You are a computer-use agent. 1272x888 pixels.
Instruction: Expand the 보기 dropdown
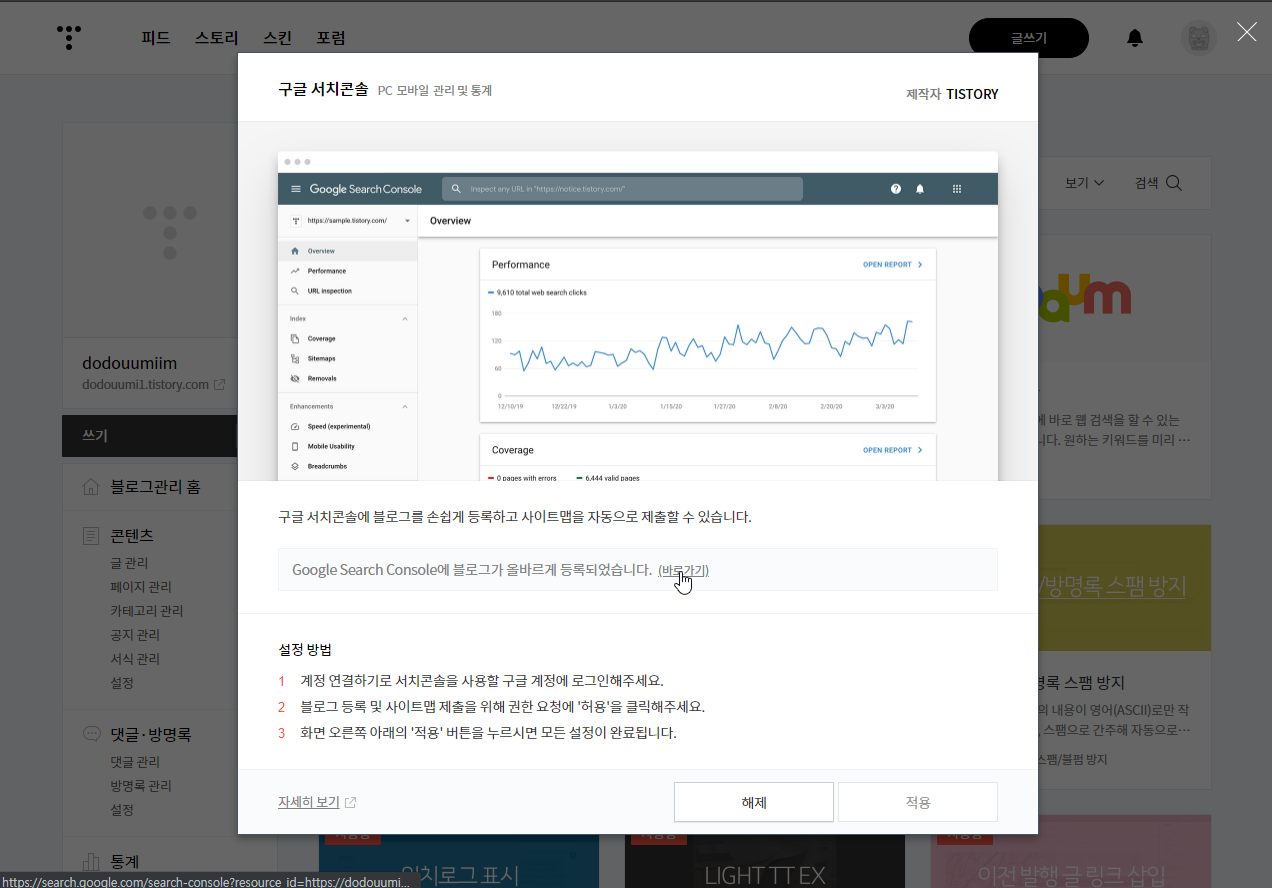click(1085, 183)
